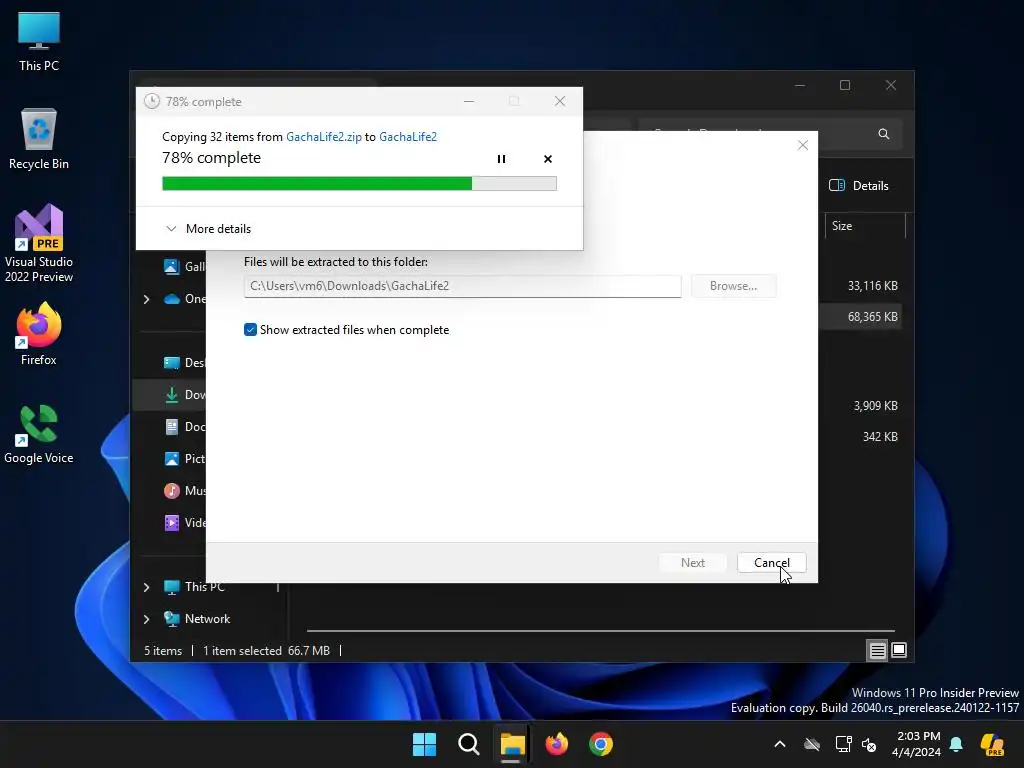Open Google Chrome from the taskbar
Image resolution: width=1024 pixels, height=768 pixels.
601,744
